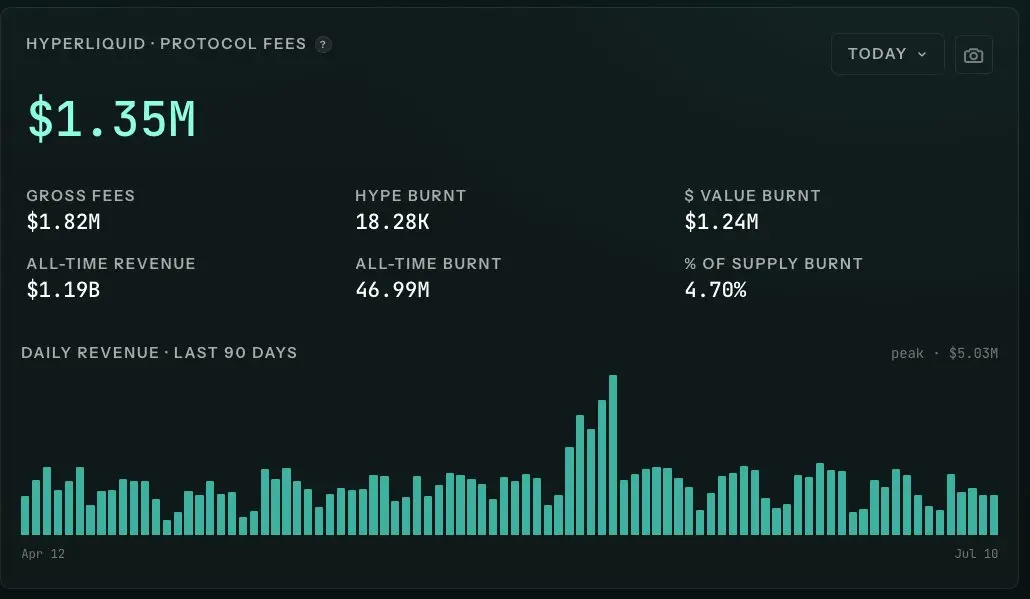Screen dimensions: 1030x599
Task: Click the All-Time Revenue $1.19B stat
Action: [110, 278]
